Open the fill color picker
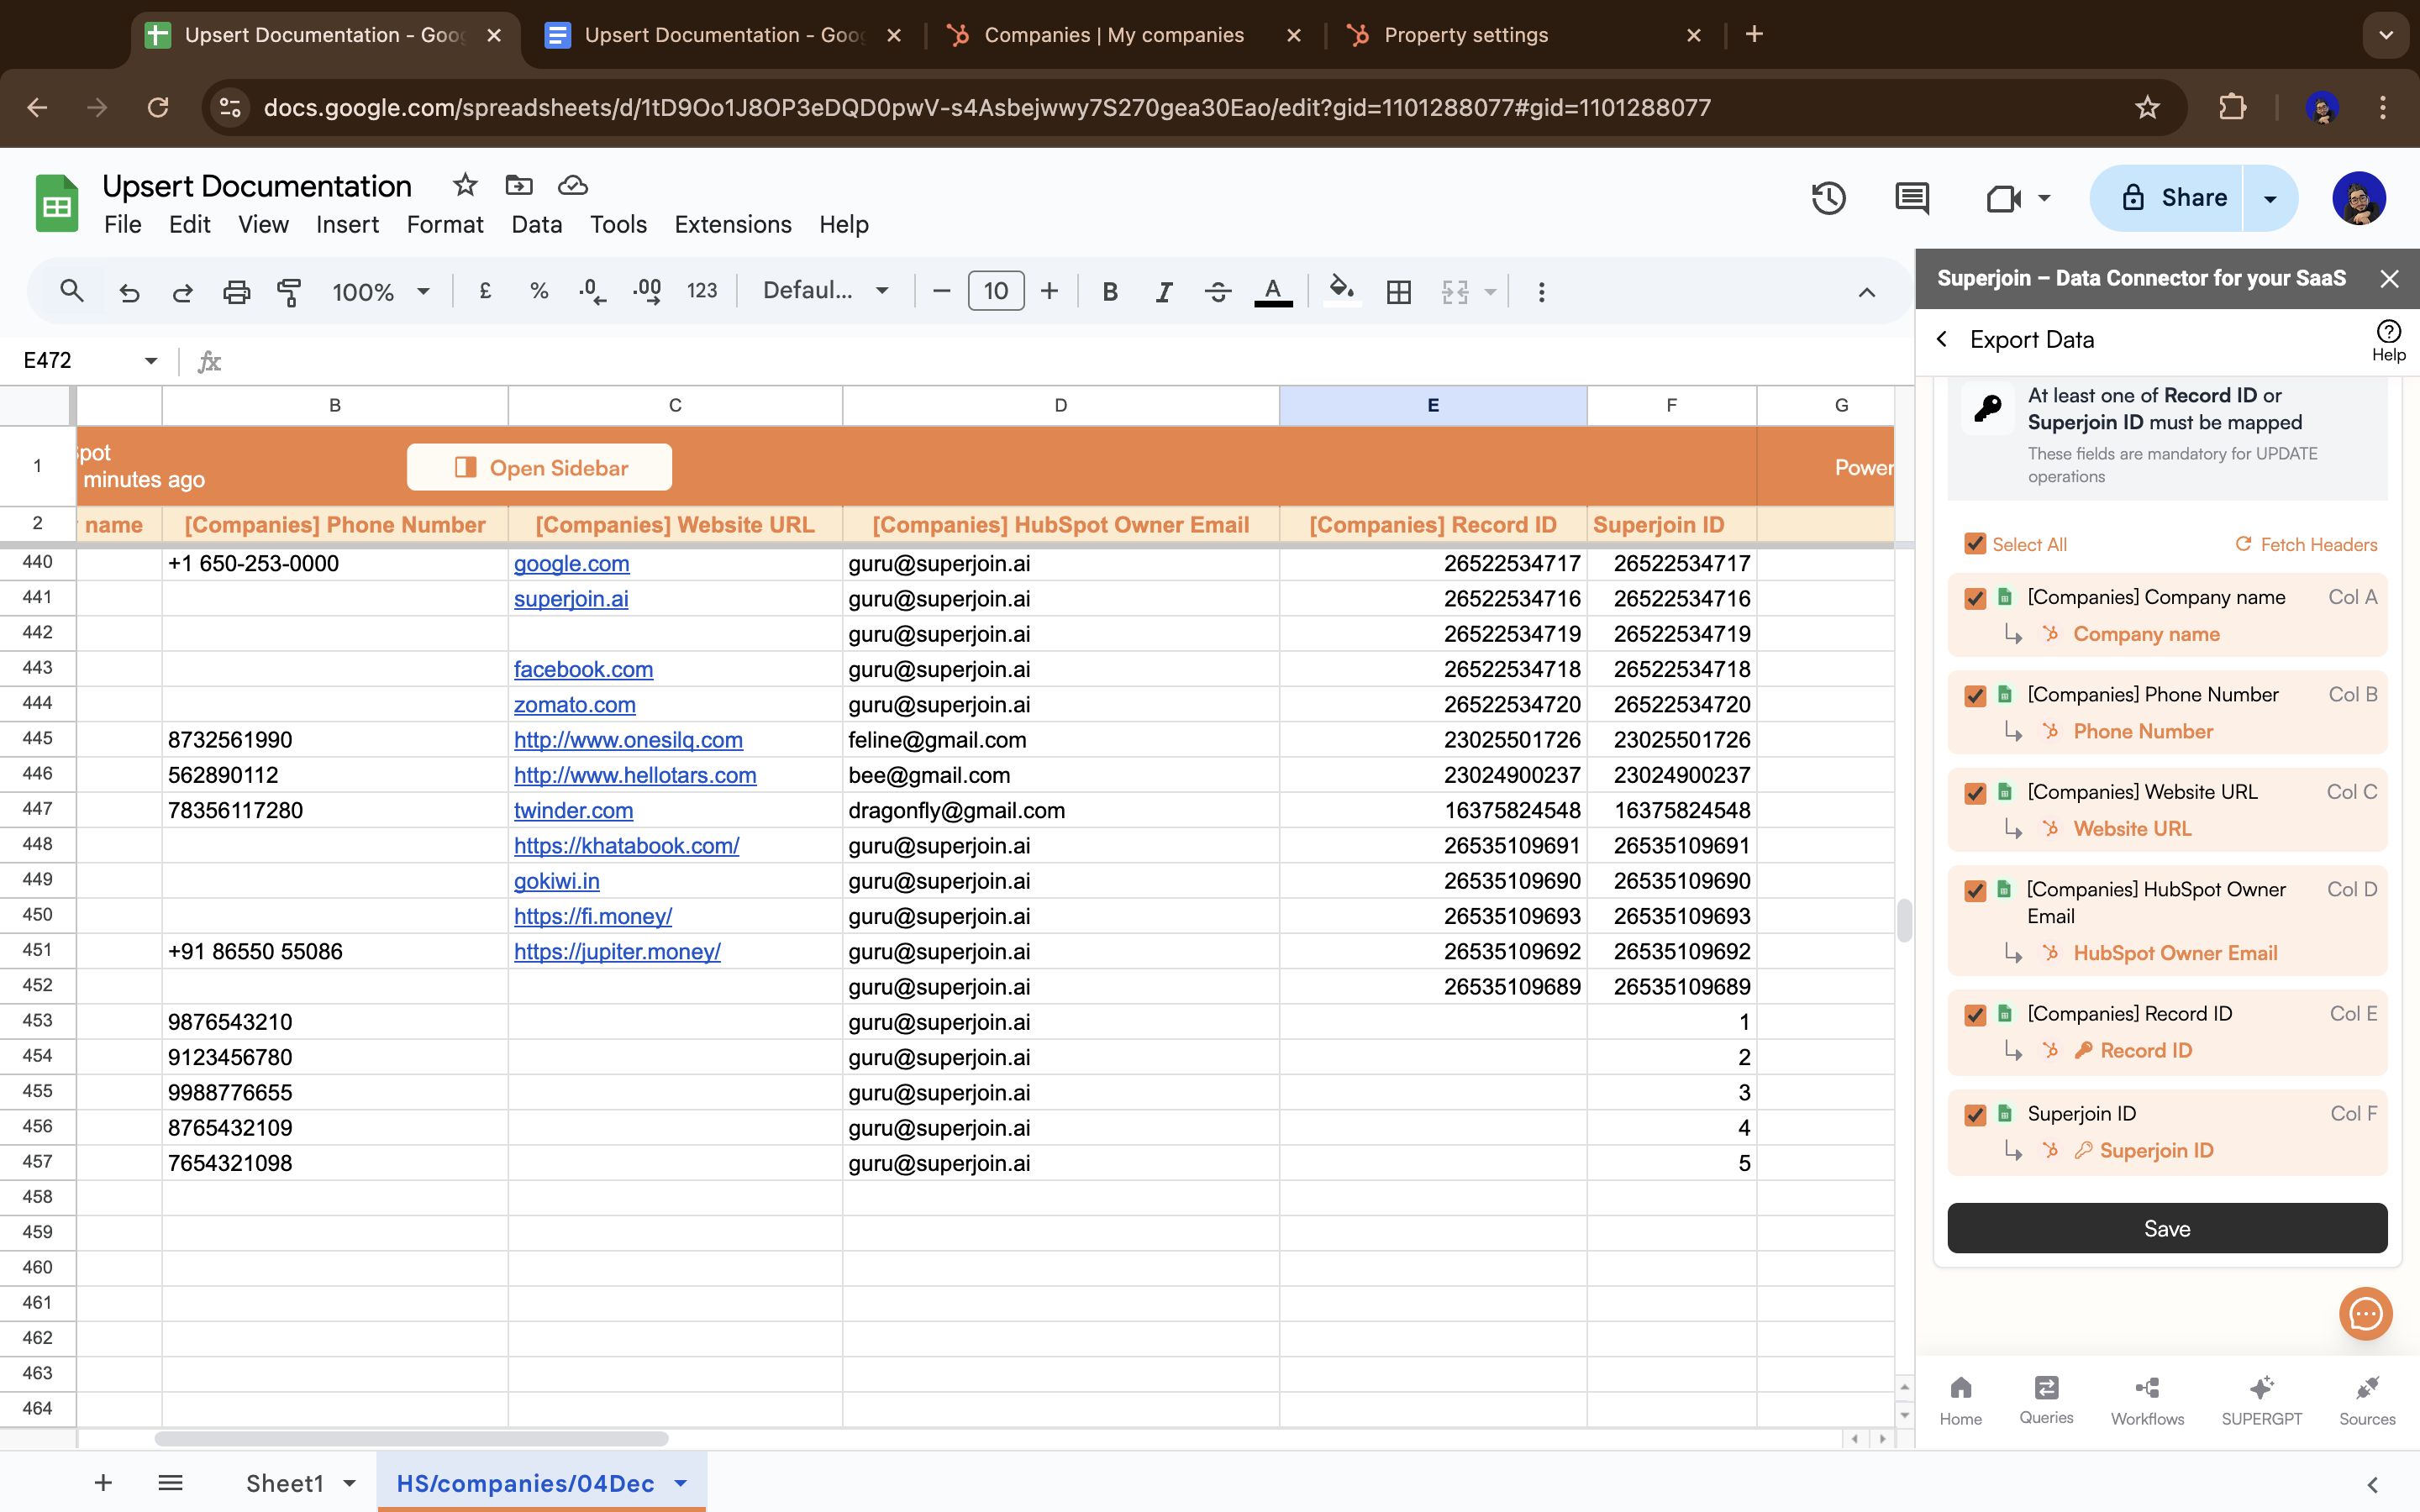Image resolution: width=2420 pixels, height=1512 pixels. click(x=1340, y=292)
